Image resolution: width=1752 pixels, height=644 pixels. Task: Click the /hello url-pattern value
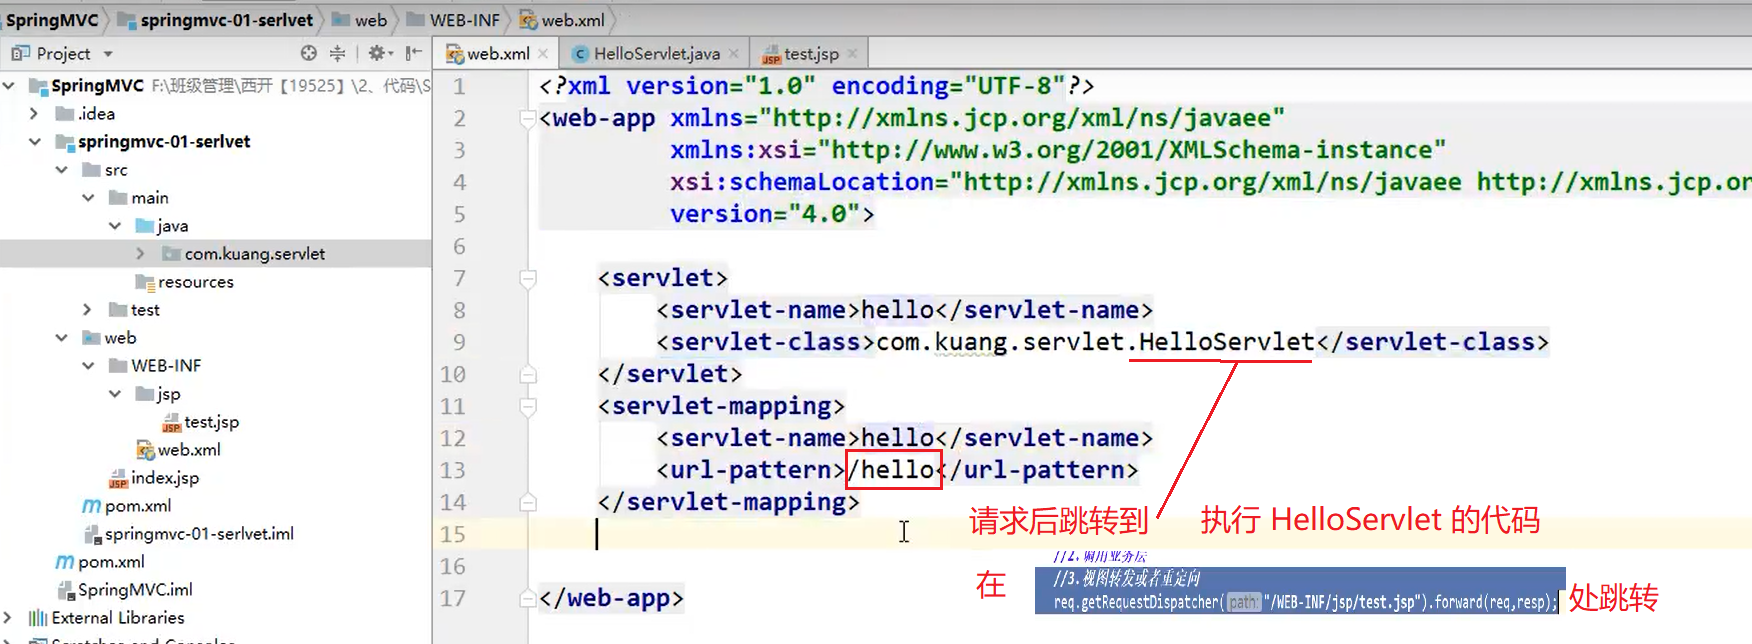pyautogui.click(x=890, y=470)
